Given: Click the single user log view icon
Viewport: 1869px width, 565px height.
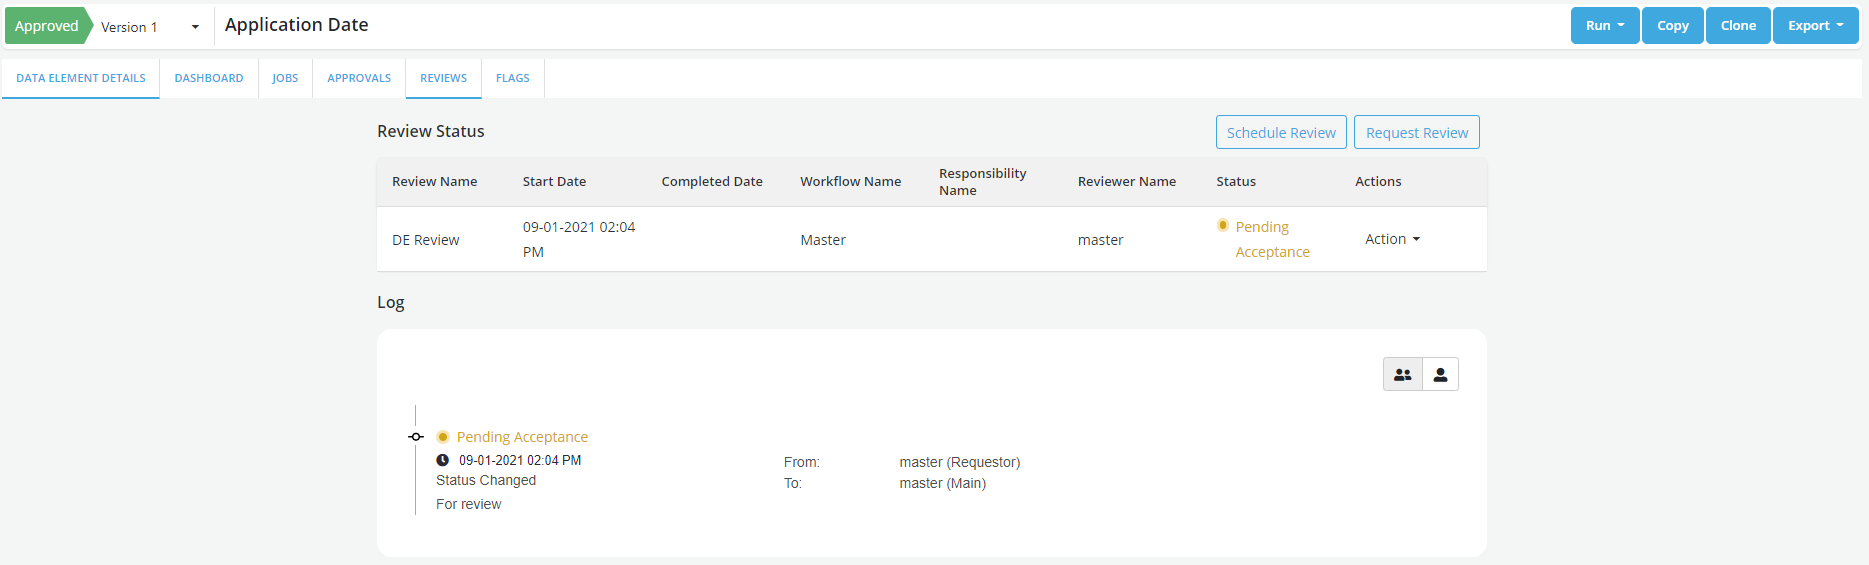Looking at the screenshot, I should click(1440, 375).
